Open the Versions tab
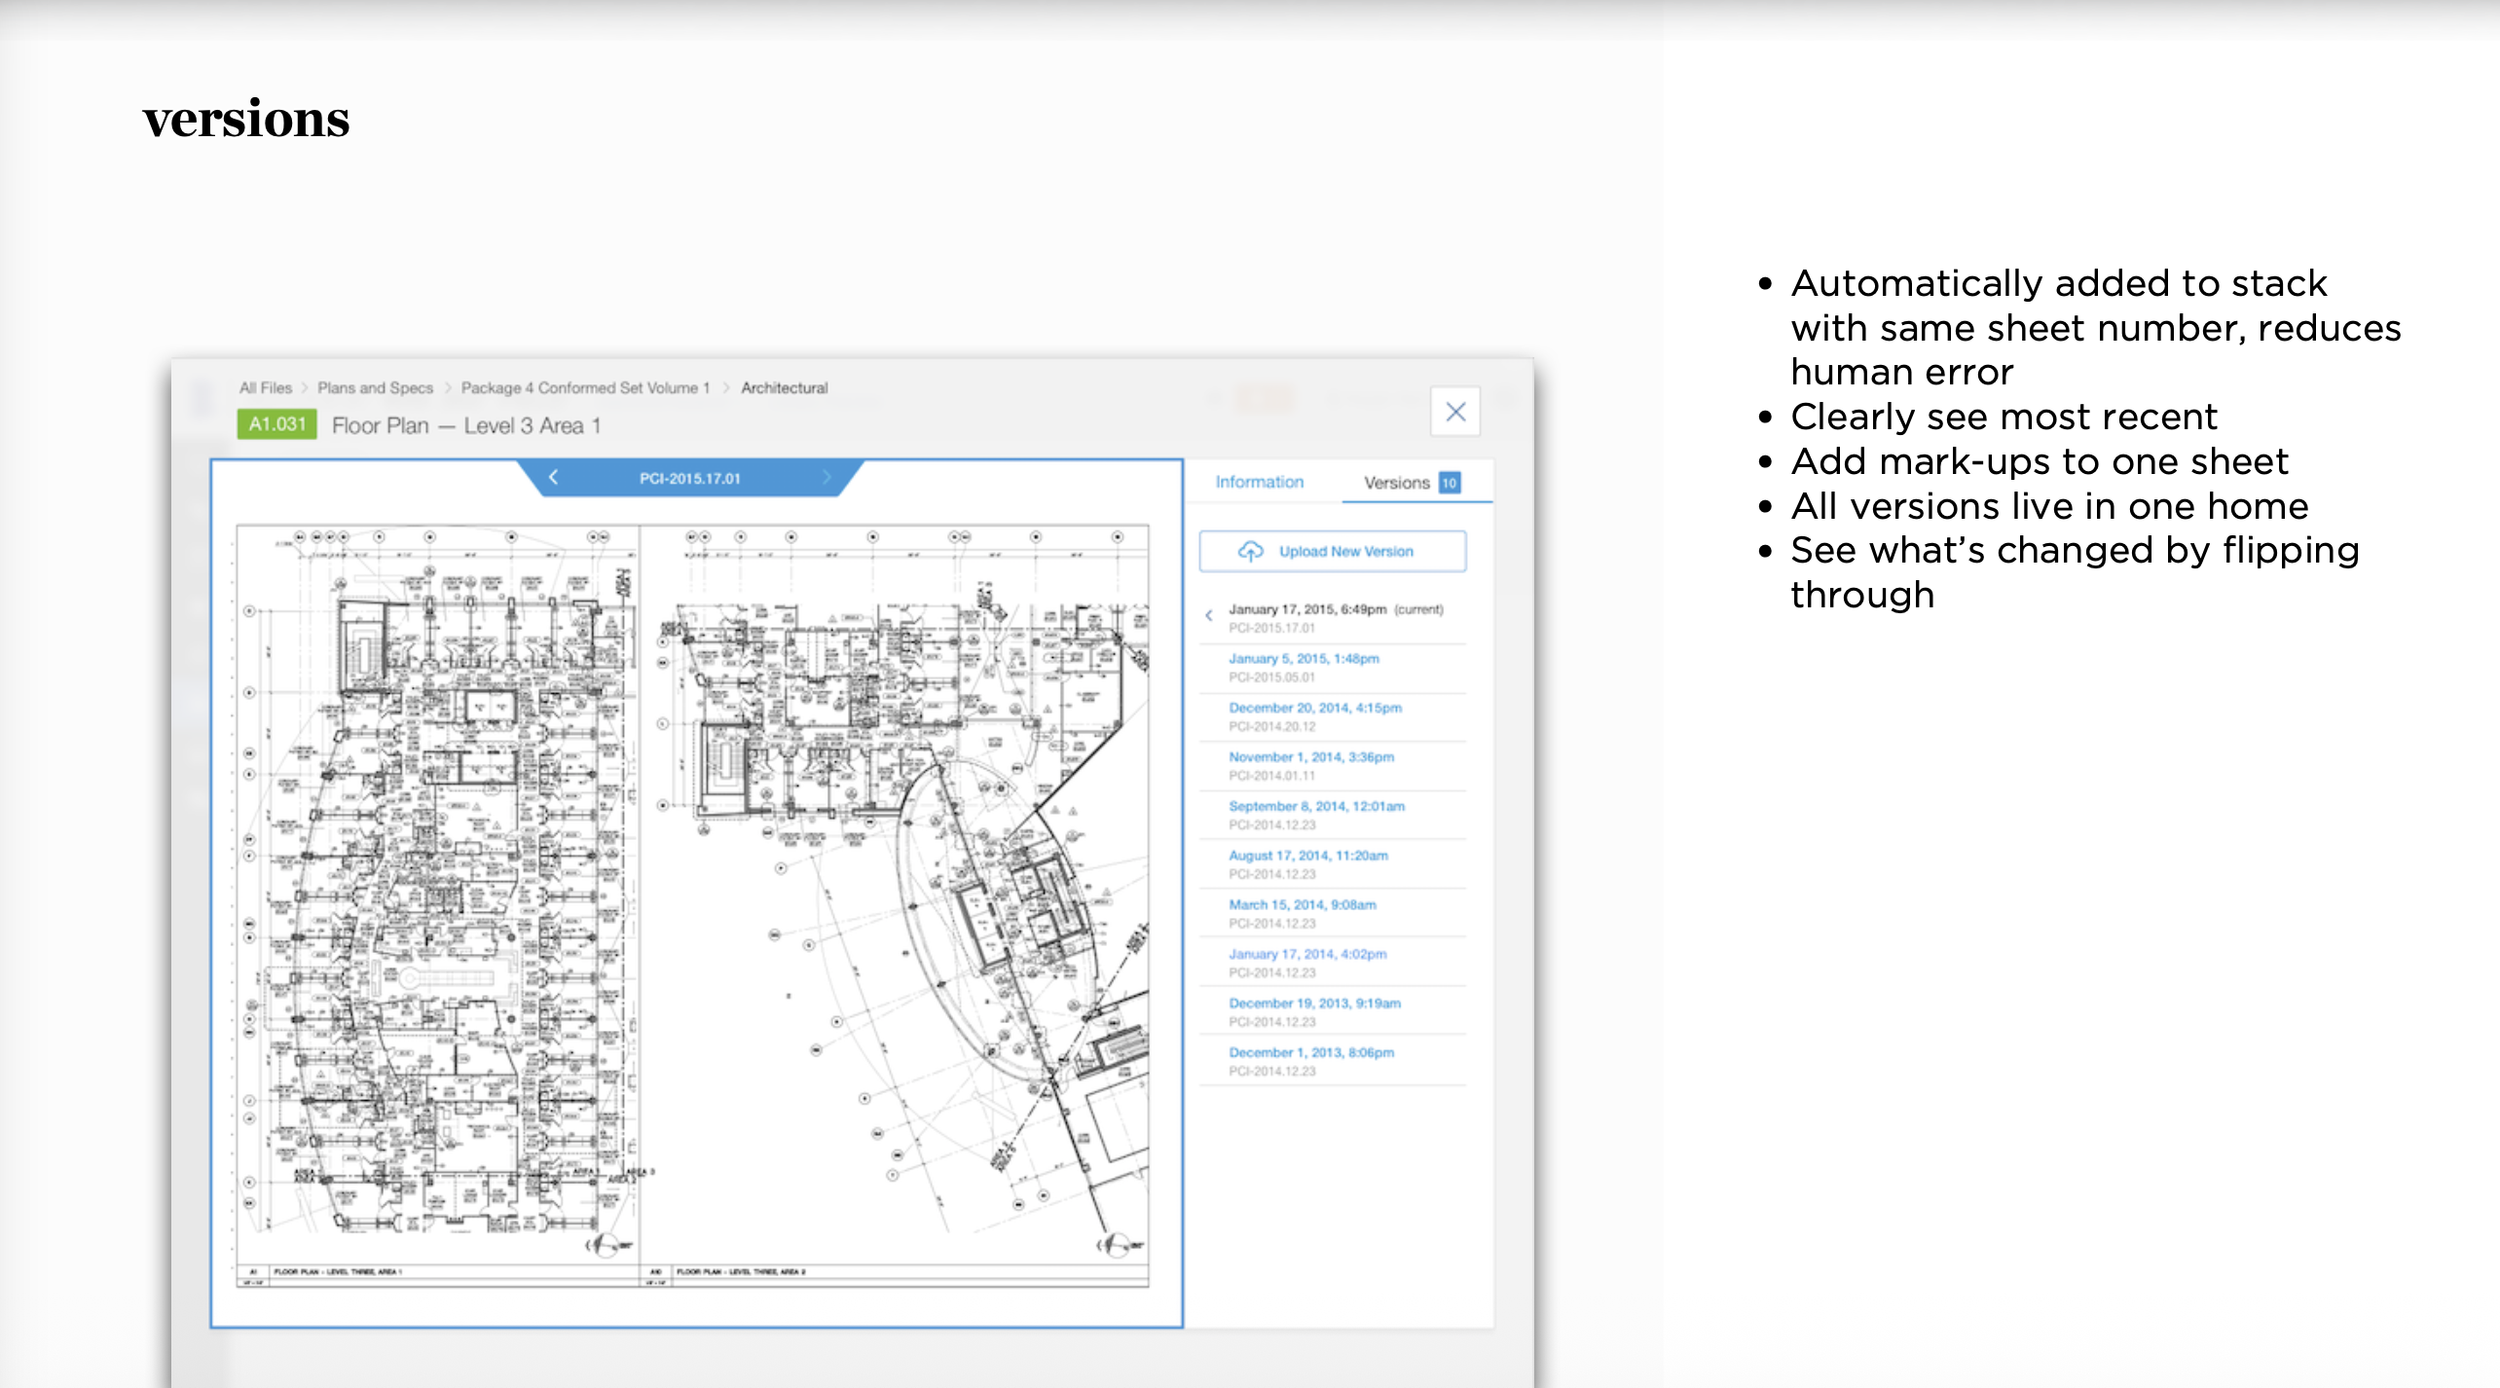The width and height of the screenshot is (2500, 1388). point(1396,483)
